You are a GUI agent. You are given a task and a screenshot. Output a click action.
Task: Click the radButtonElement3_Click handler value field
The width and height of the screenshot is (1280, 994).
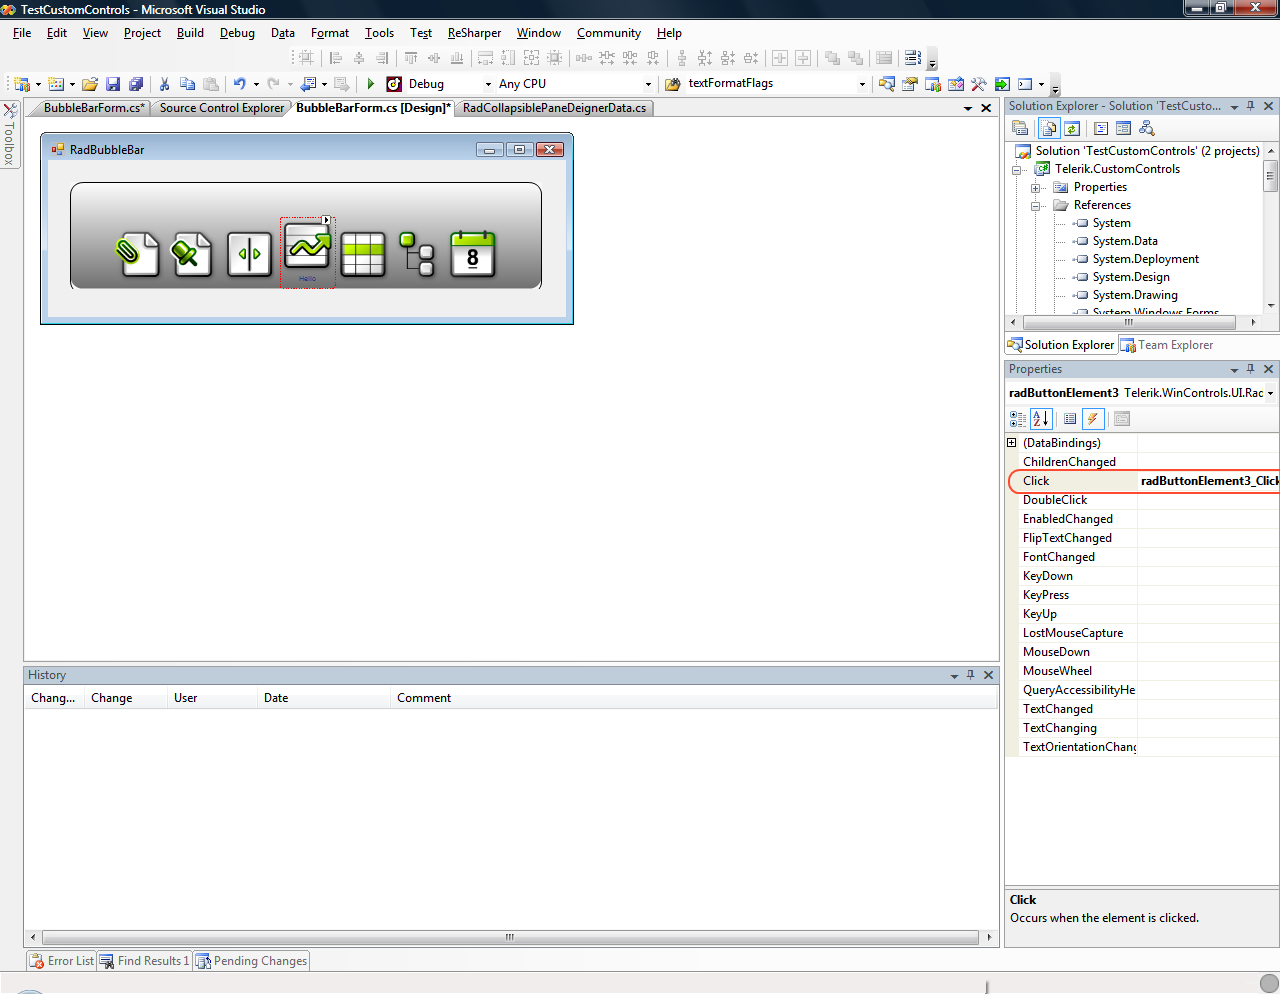click(1209, 481)
